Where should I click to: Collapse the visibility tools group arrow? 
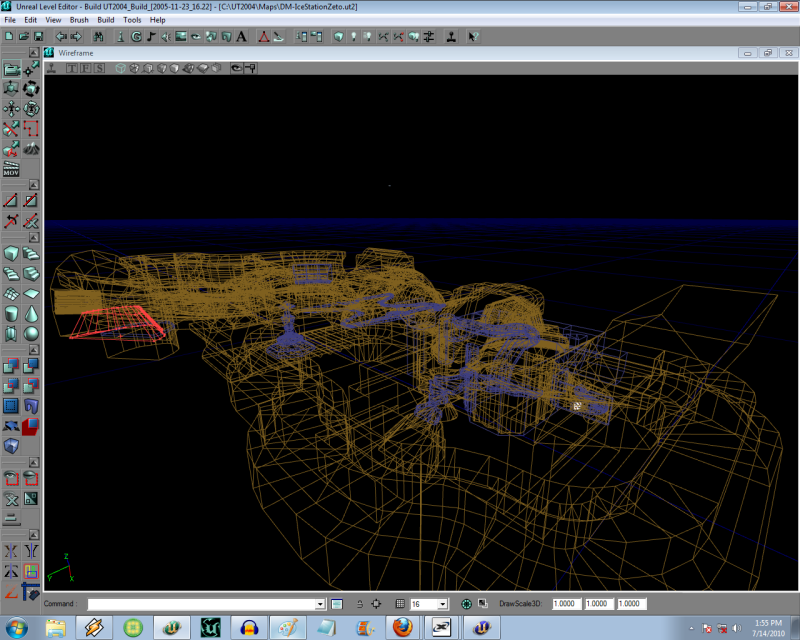coord(34,462)
